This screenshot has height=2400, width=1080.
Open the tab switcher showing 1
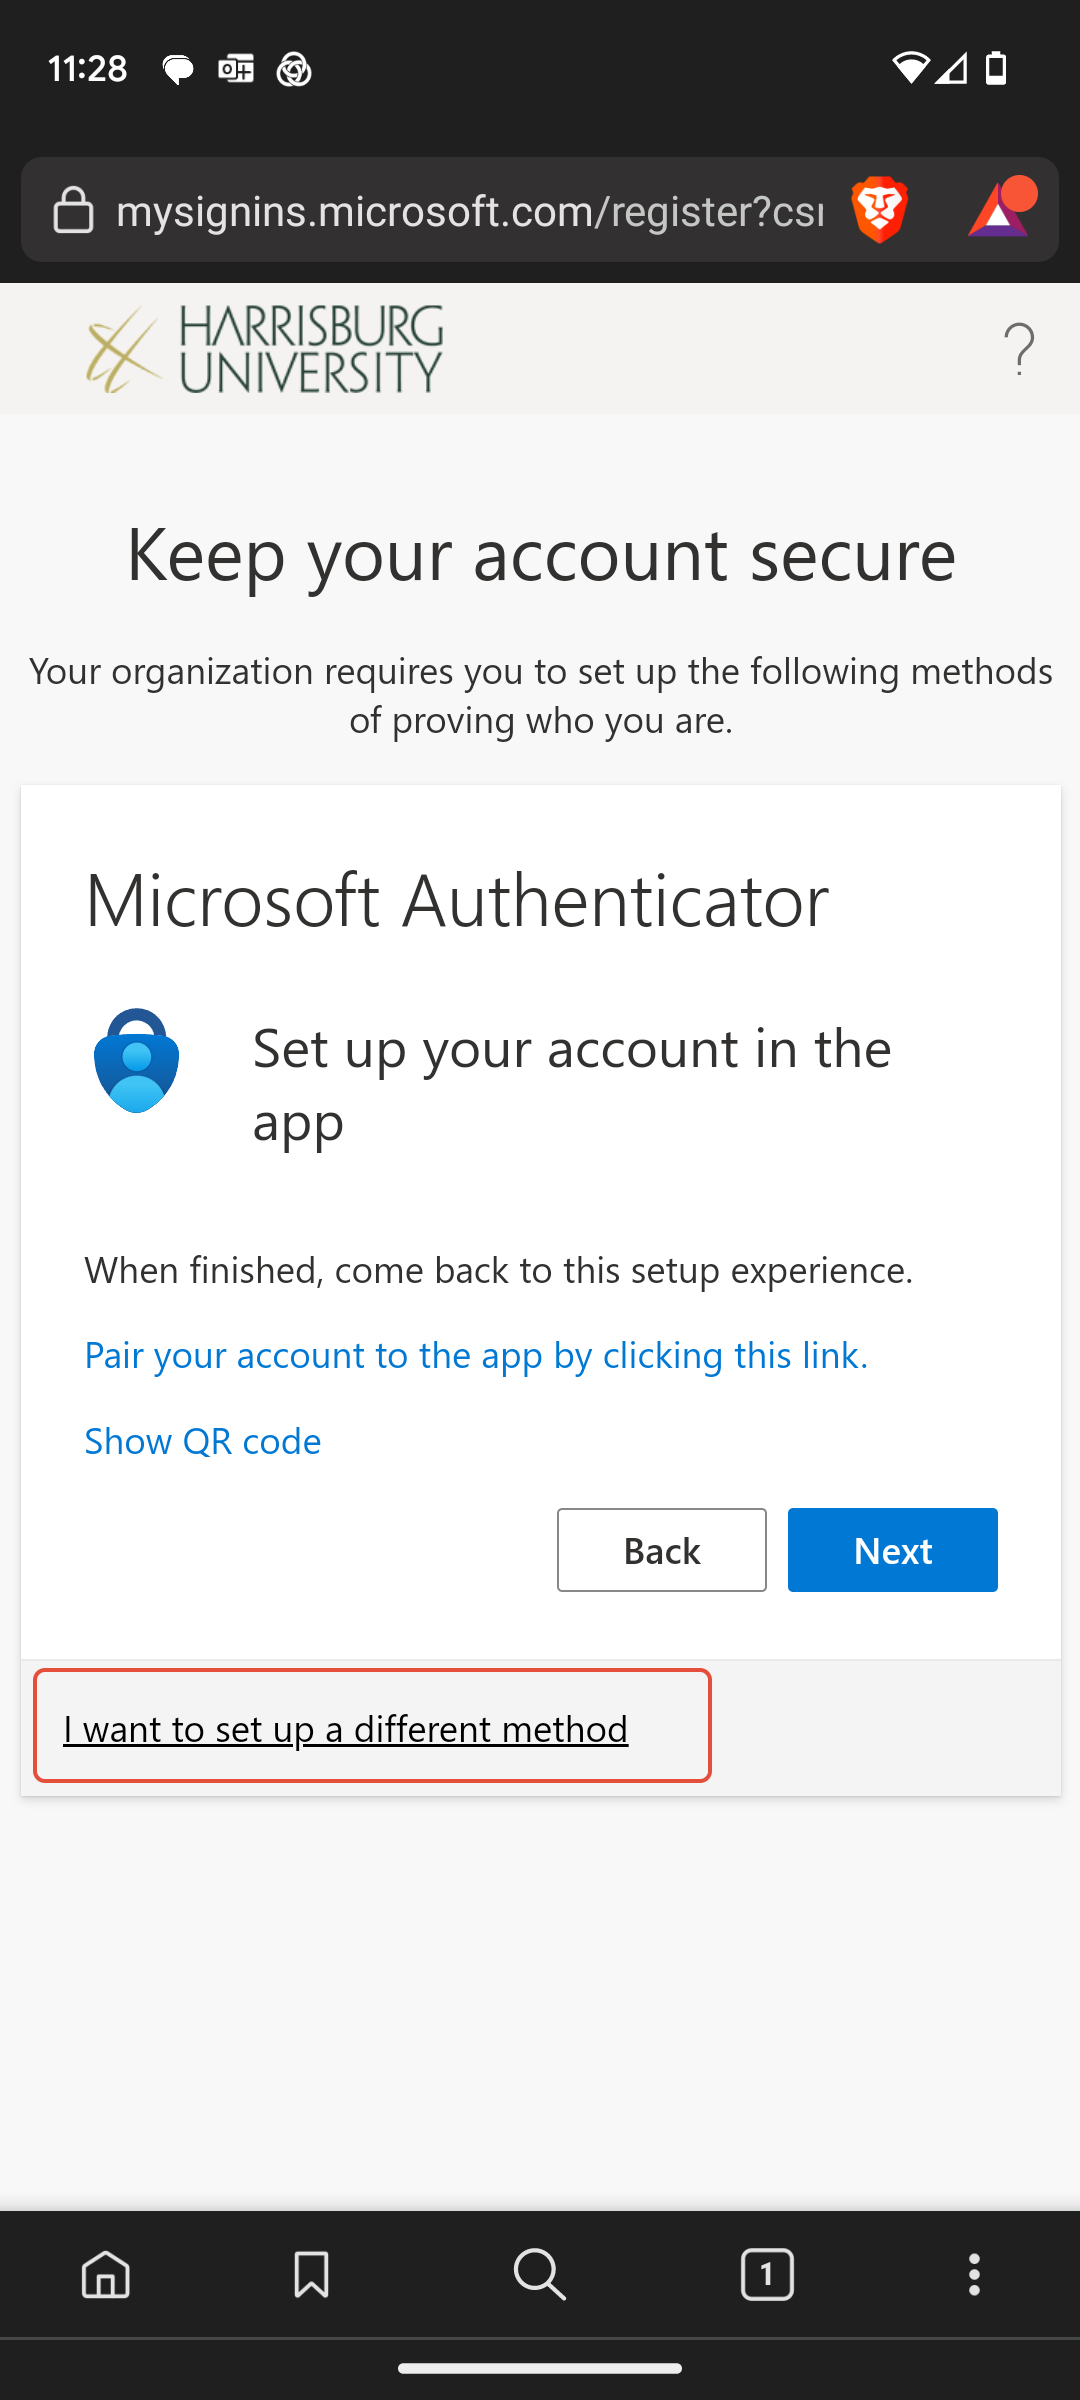767,2274
